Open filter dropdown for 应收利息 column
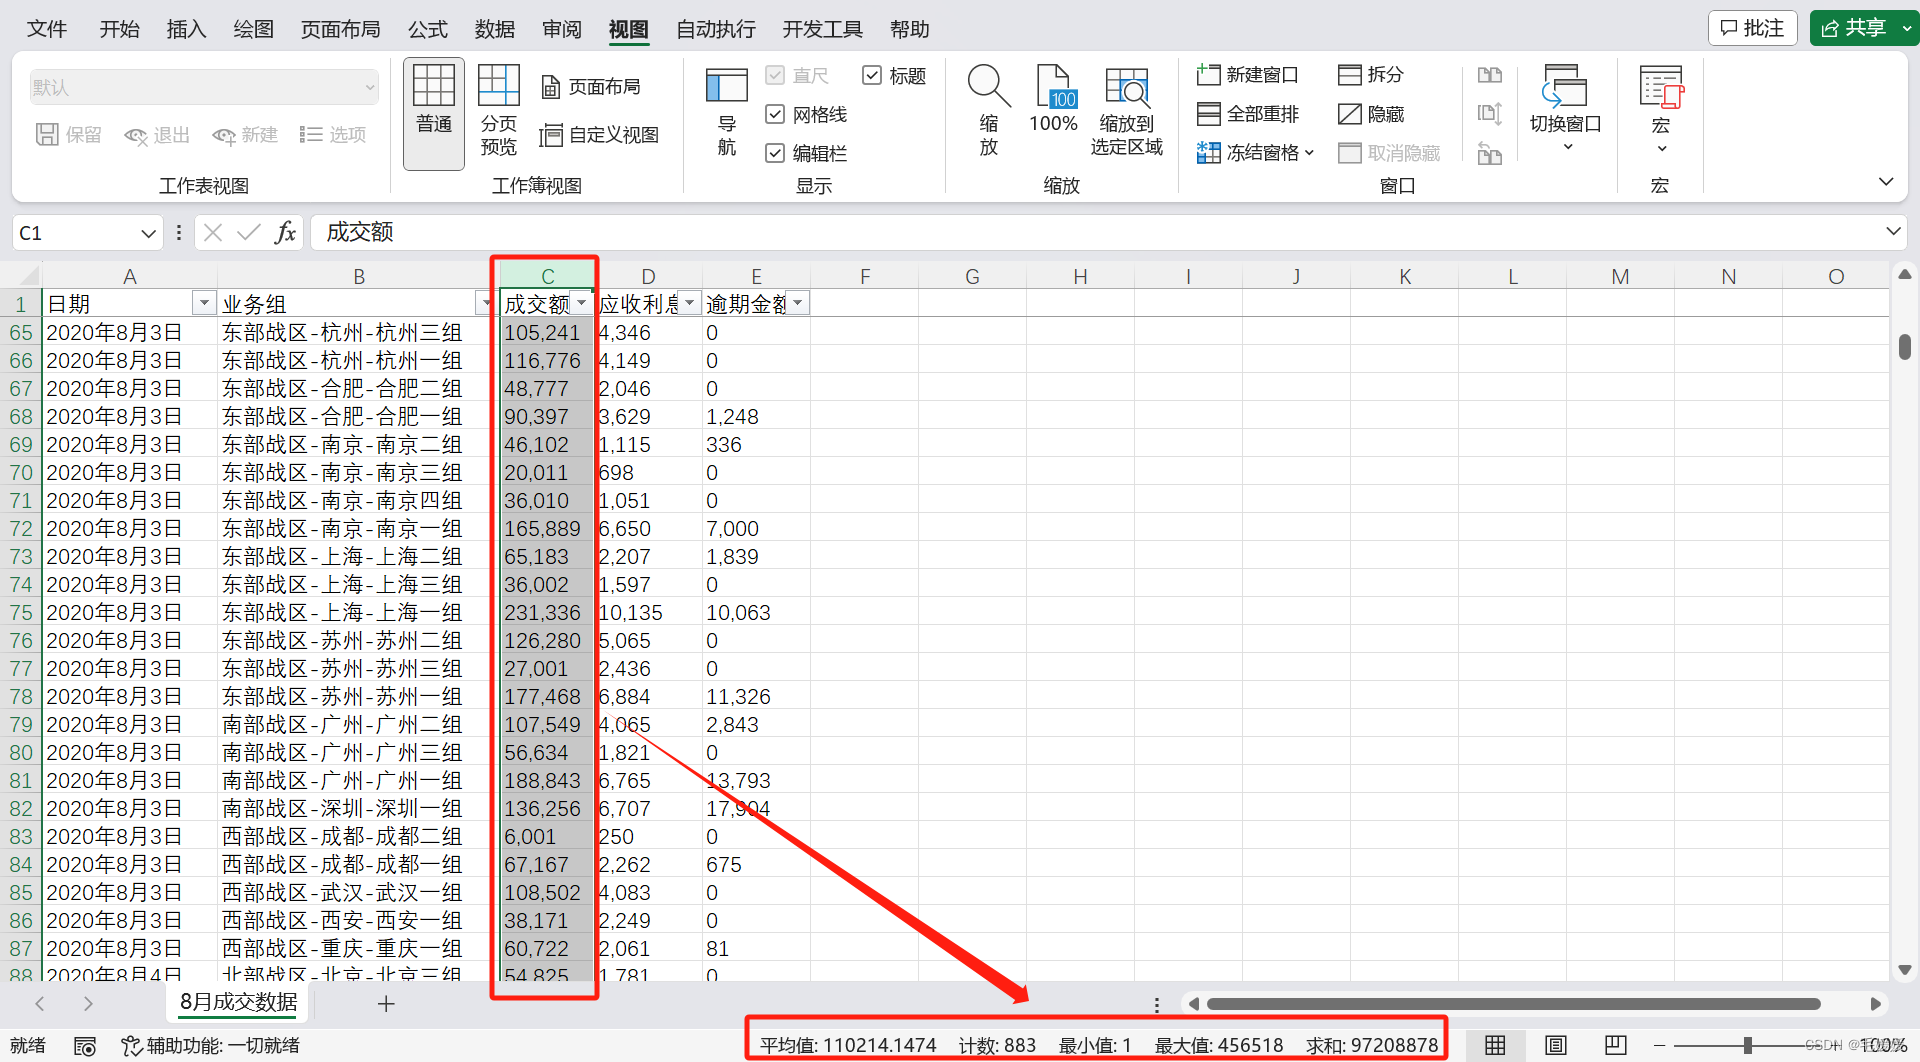 click(690, 303)
